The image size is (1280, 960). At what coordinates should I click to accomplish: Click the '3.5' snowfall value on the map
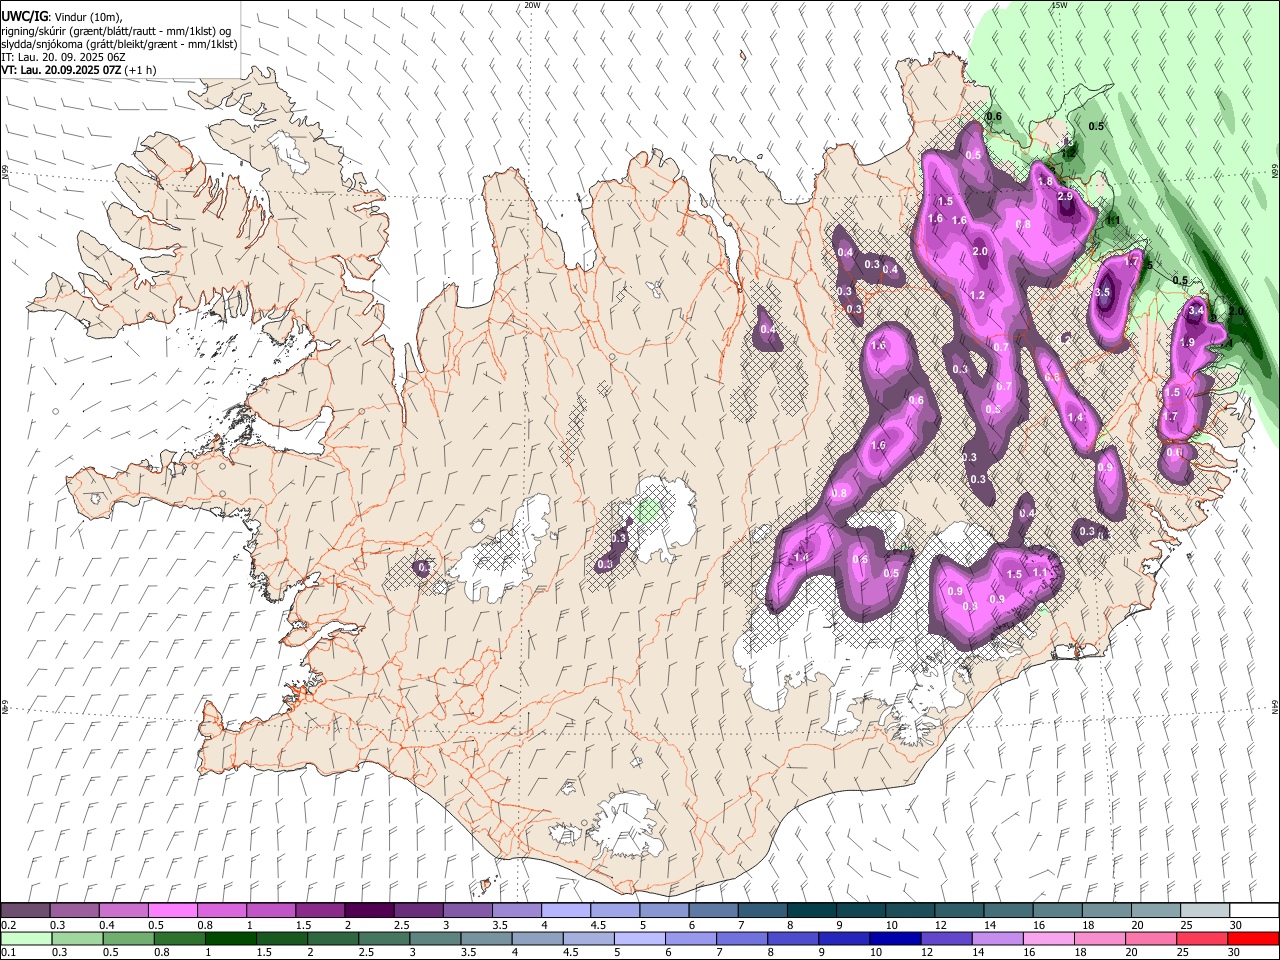point(1103,293)
